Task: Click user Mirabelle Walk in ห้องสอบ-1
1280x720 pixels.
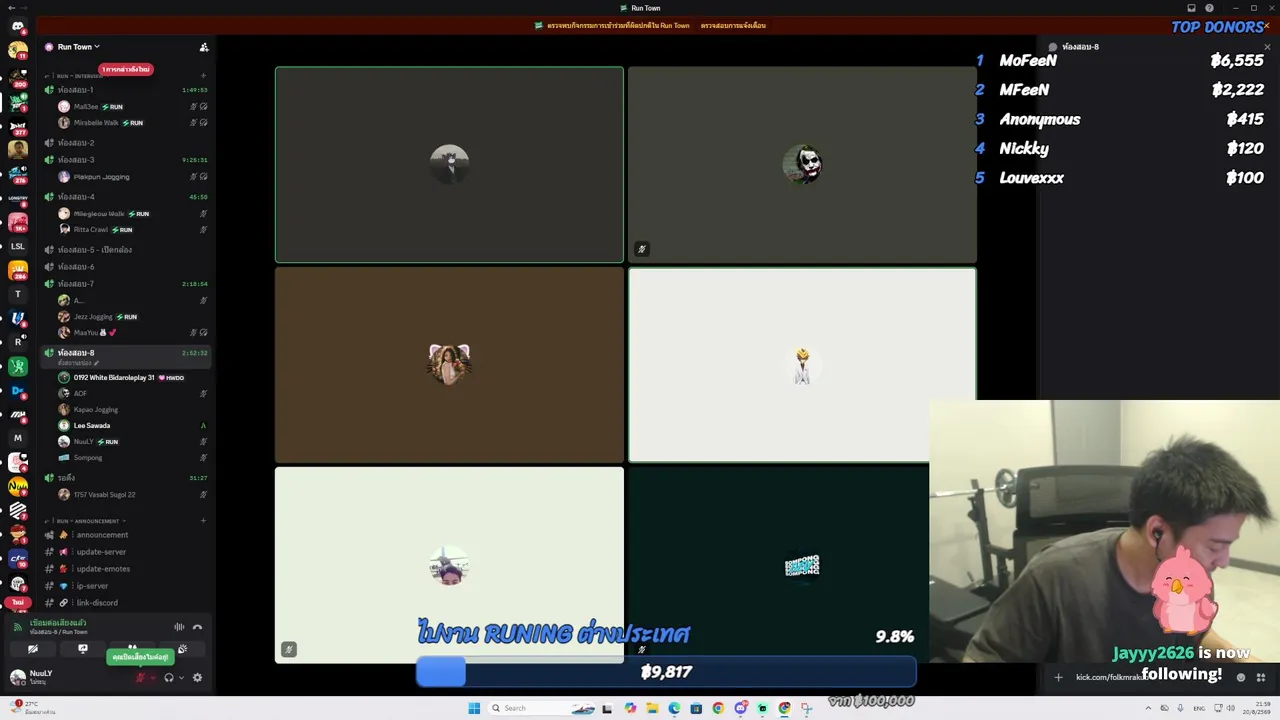Action: click(x=133, y=123)
